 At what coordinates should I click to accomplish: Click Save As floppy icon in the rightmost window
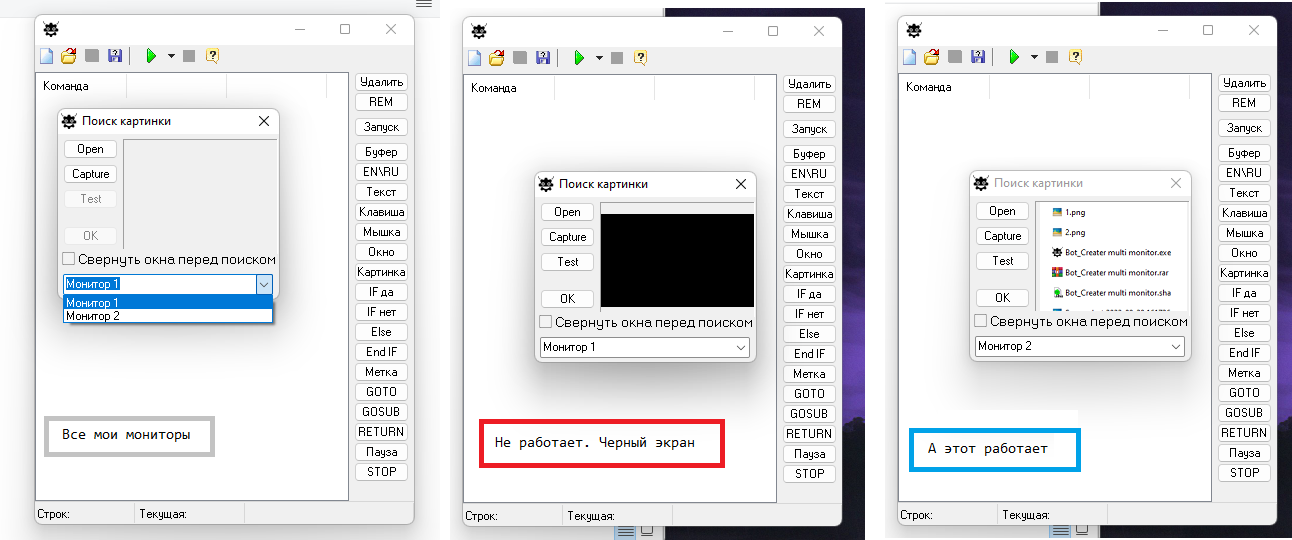[x=977, y=57]
